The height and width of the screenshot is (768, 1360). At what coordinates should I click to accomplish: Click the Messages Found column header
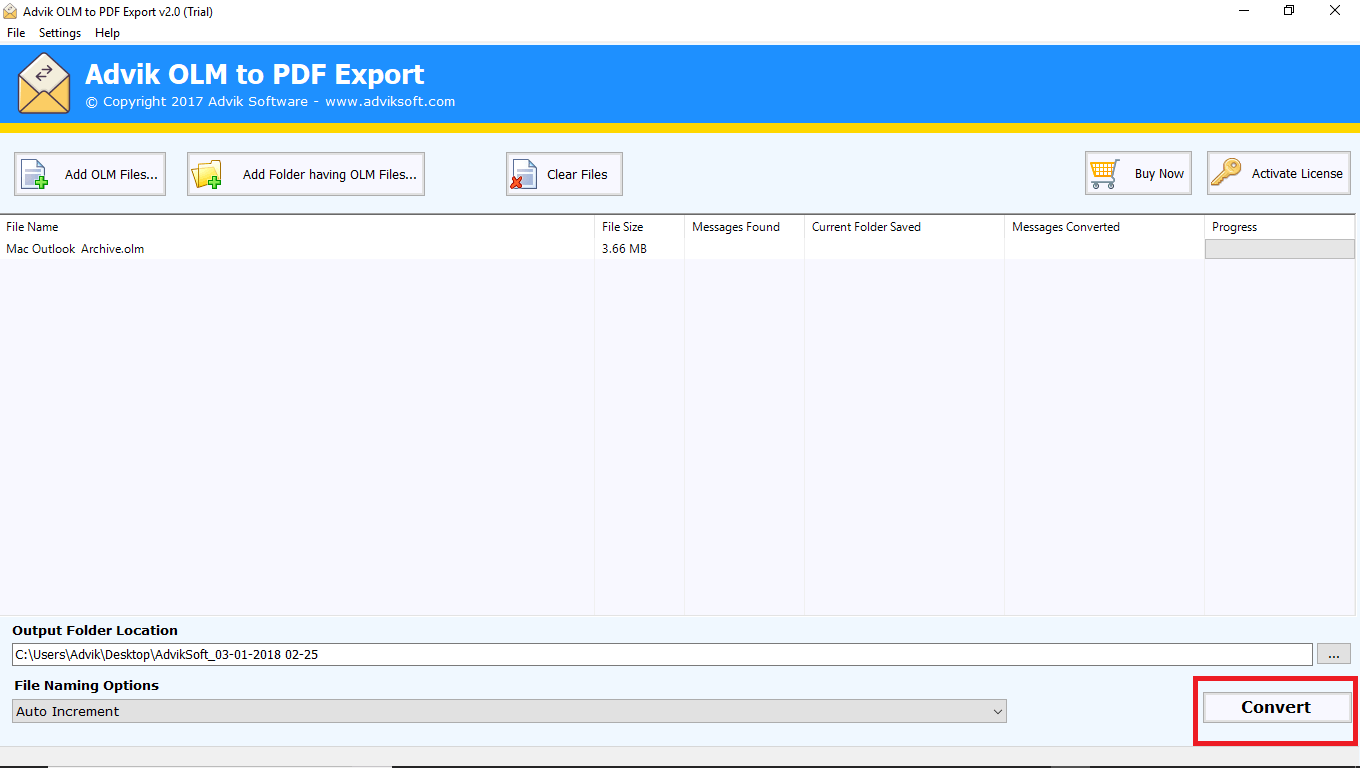click(745, 227)
